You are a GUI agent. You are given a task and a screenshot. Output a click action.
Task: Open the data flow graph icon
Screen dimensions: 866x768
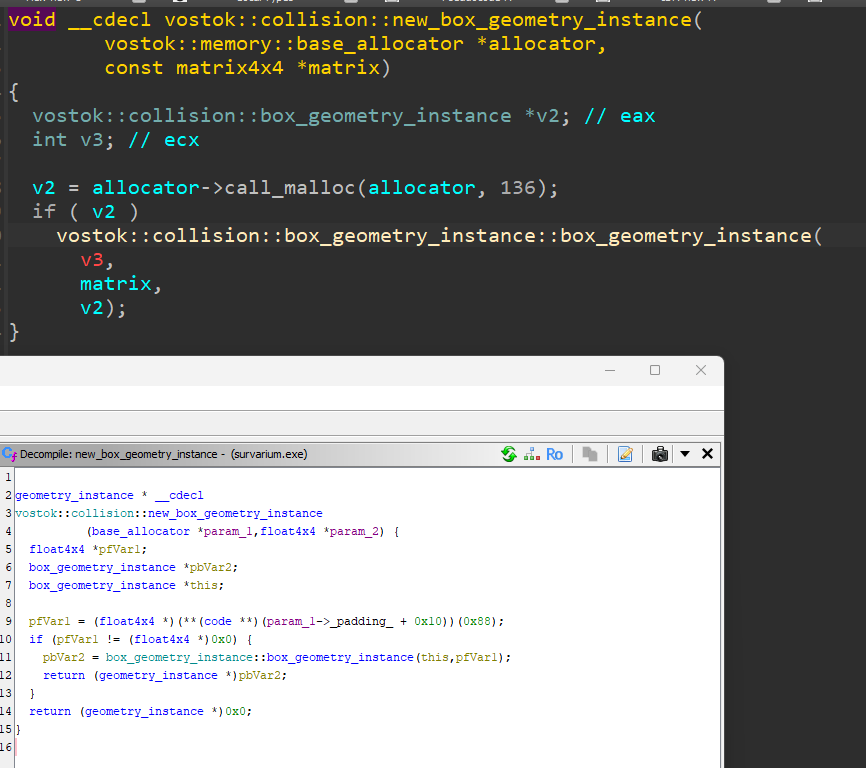click(531, 454)
